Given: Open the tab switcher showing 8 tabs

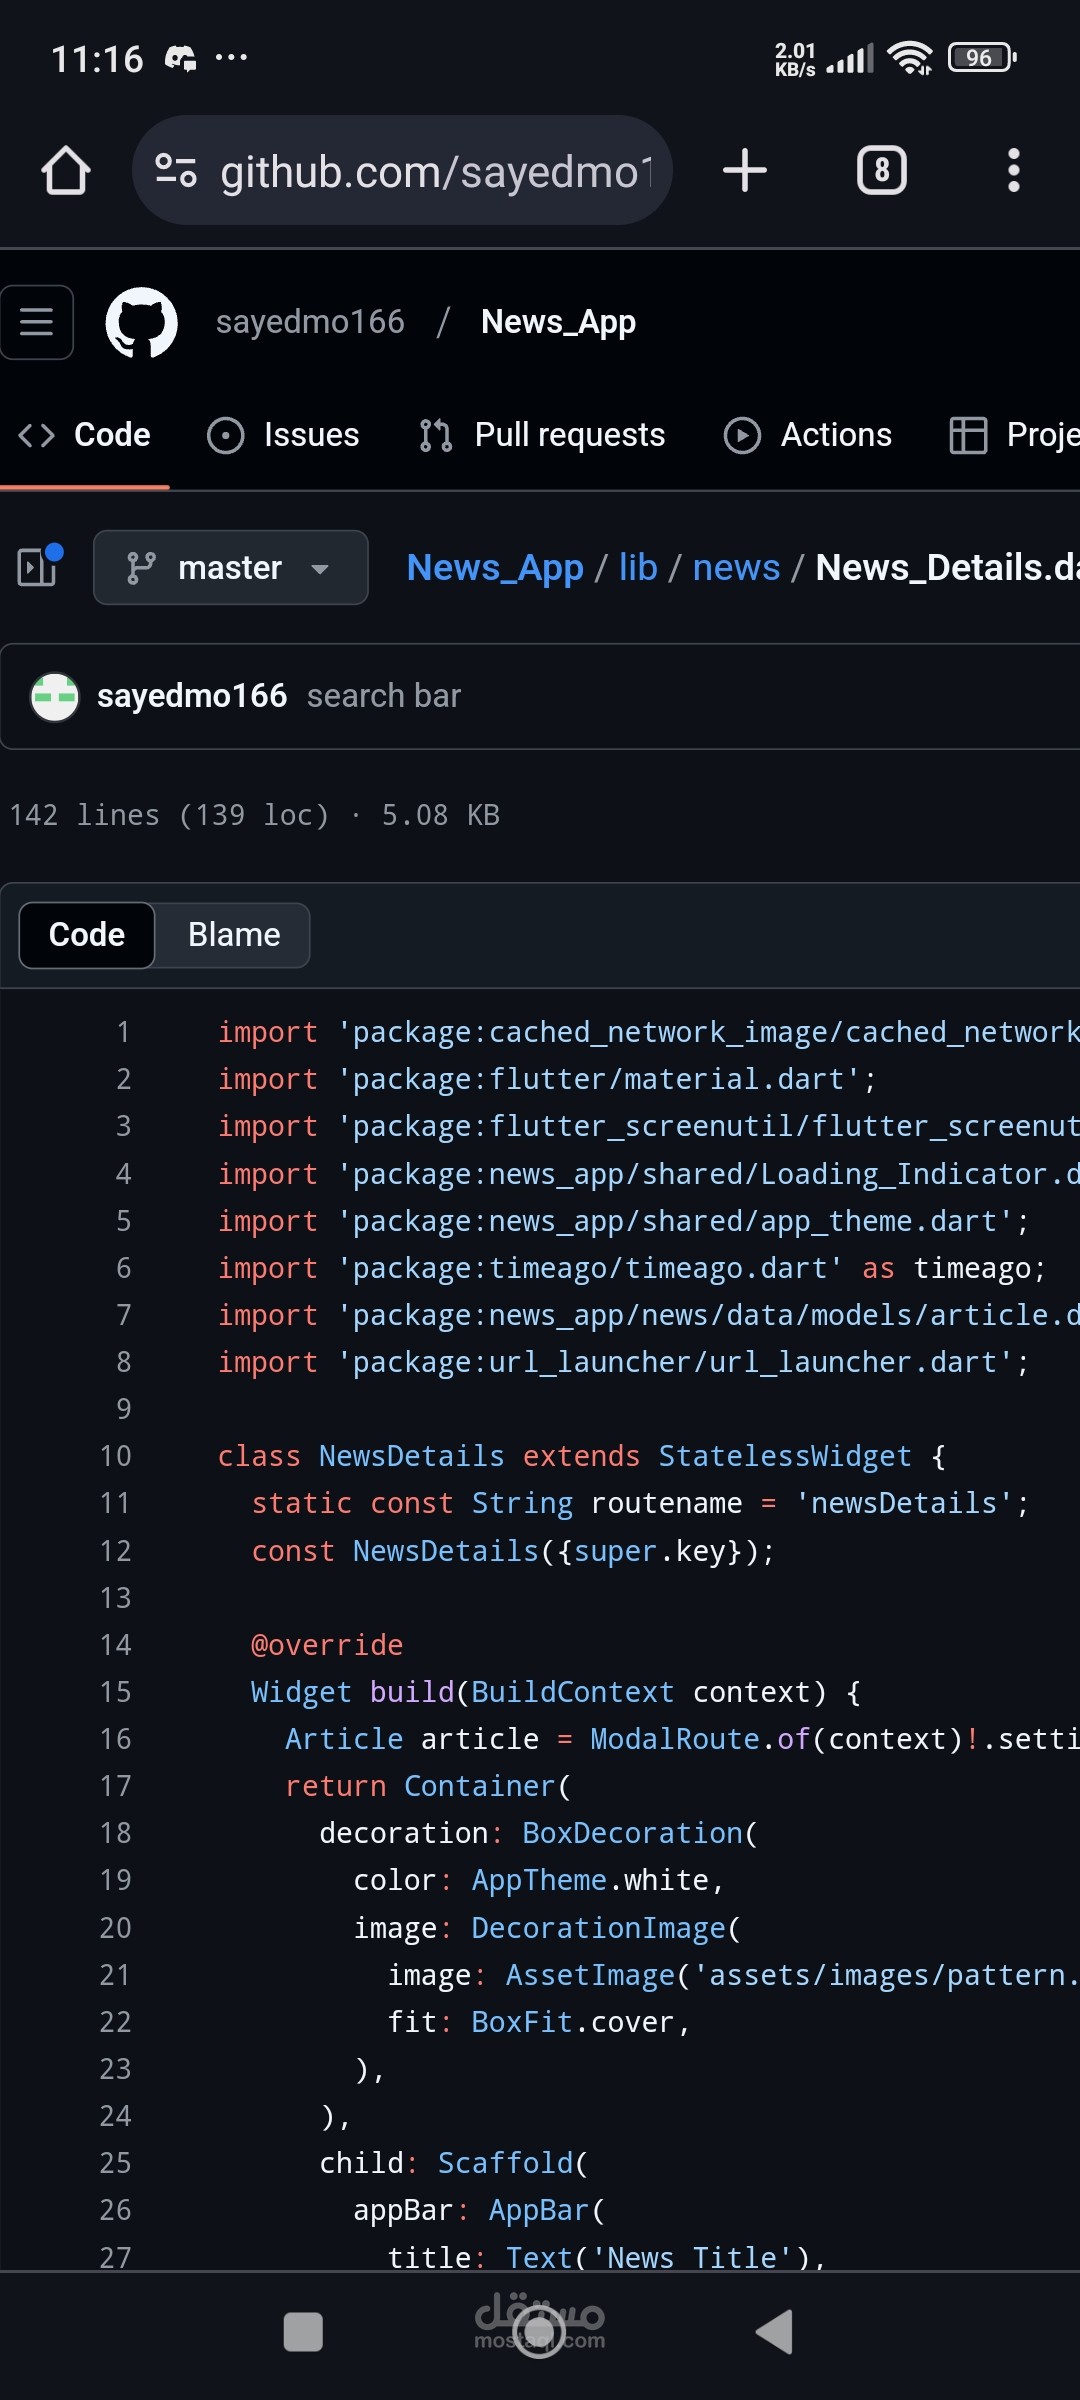Looking at the screenshot, I should (x=881, y=171).
